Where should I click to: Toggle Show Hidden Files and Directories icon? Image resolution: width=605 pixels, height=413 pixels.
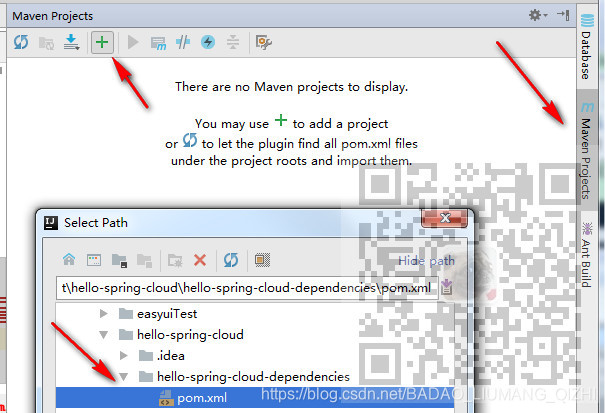coord(262,260)
